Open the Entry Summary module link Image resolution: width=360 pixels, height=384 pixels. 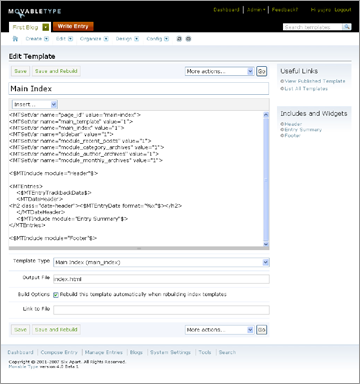pos(303,130)
